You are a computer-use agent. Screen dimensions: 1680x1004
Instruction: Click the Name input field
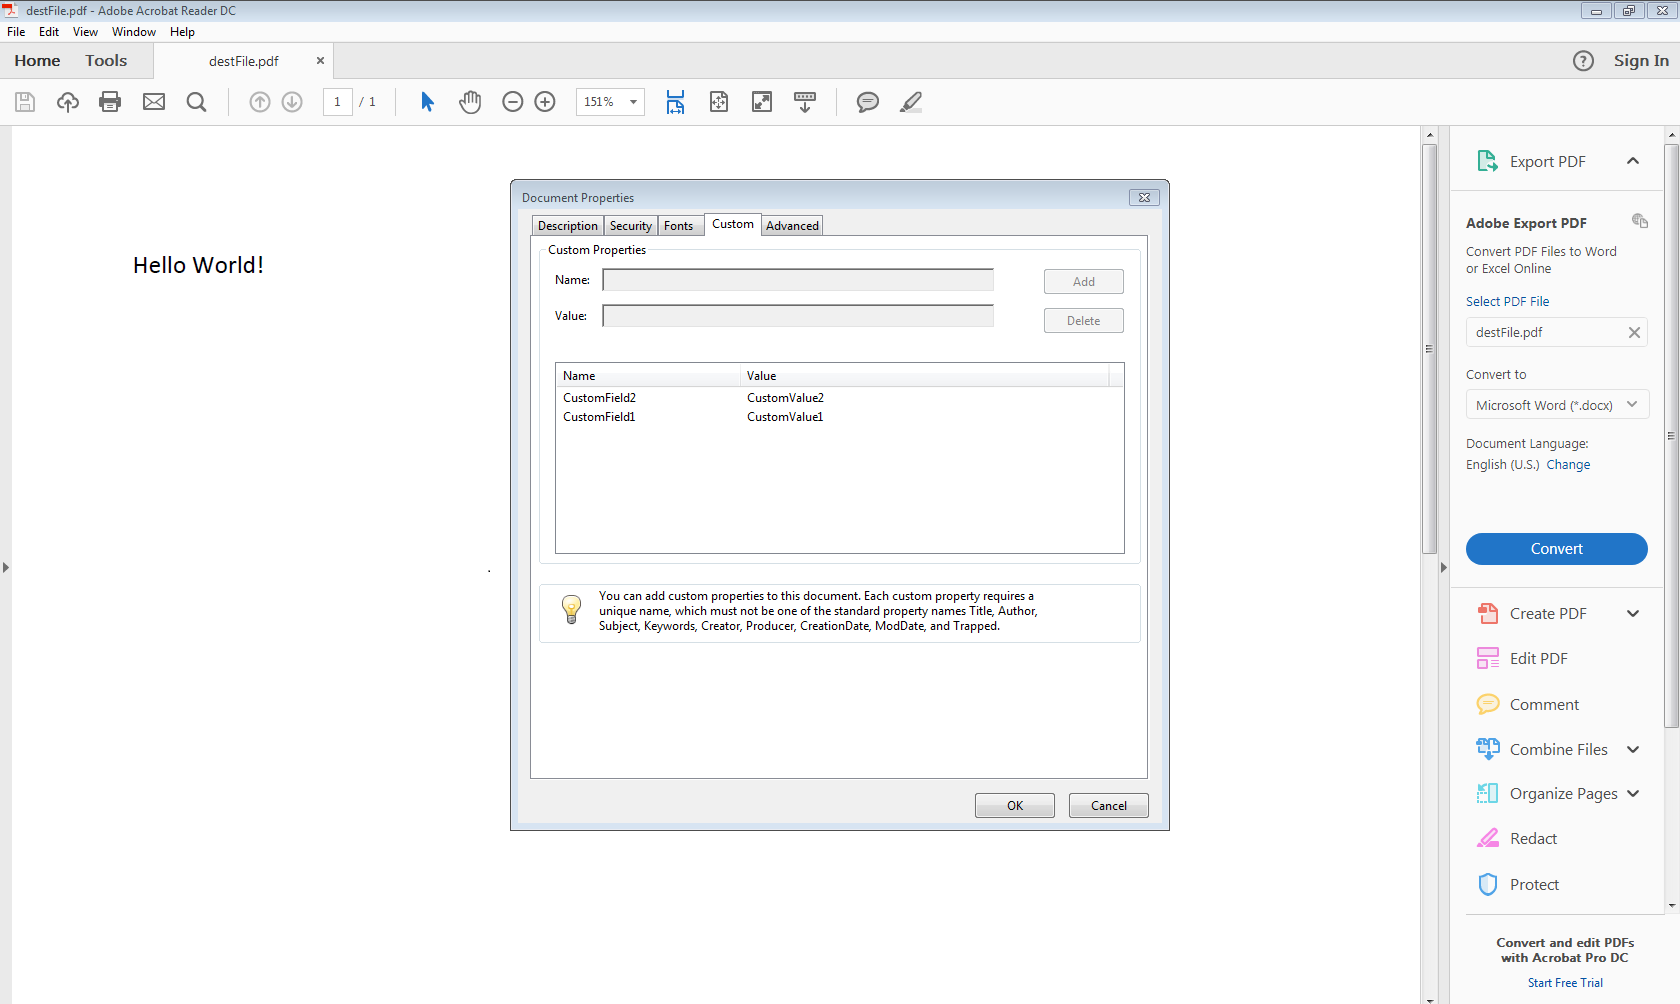(x=797, y=279)
